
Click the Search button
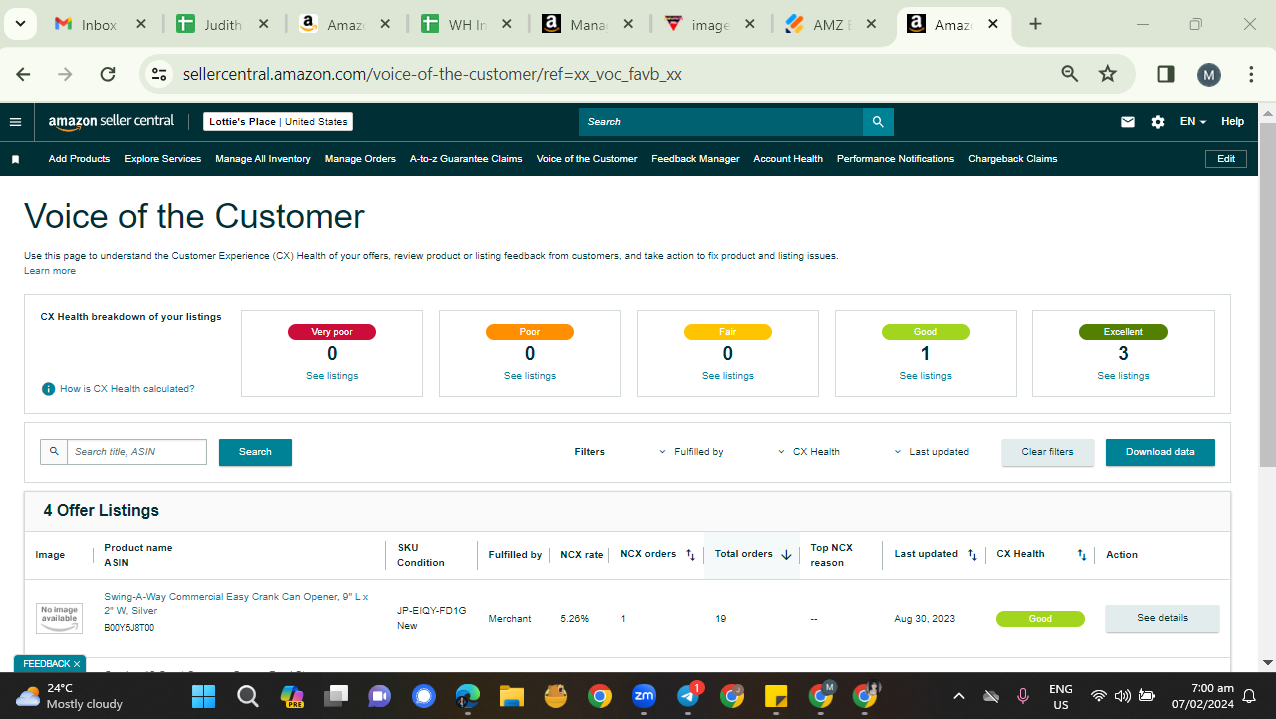pos(255,452)
